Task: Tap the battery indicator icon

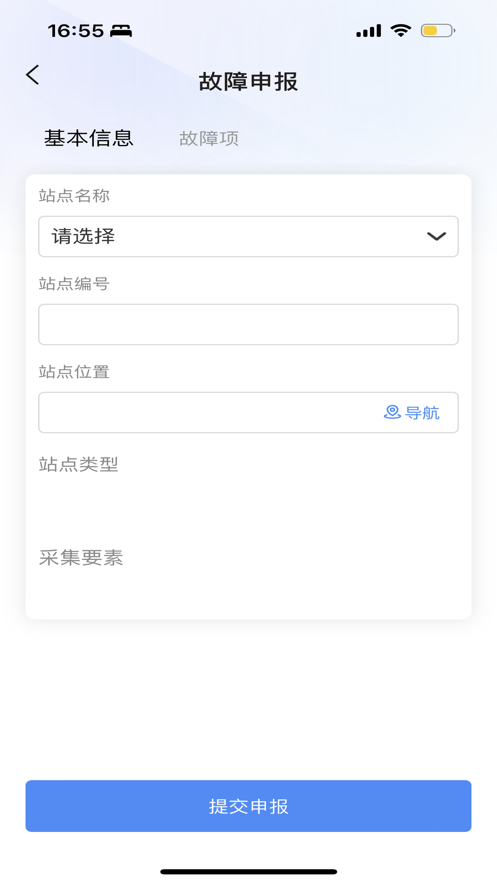Action: coord(438,30)
